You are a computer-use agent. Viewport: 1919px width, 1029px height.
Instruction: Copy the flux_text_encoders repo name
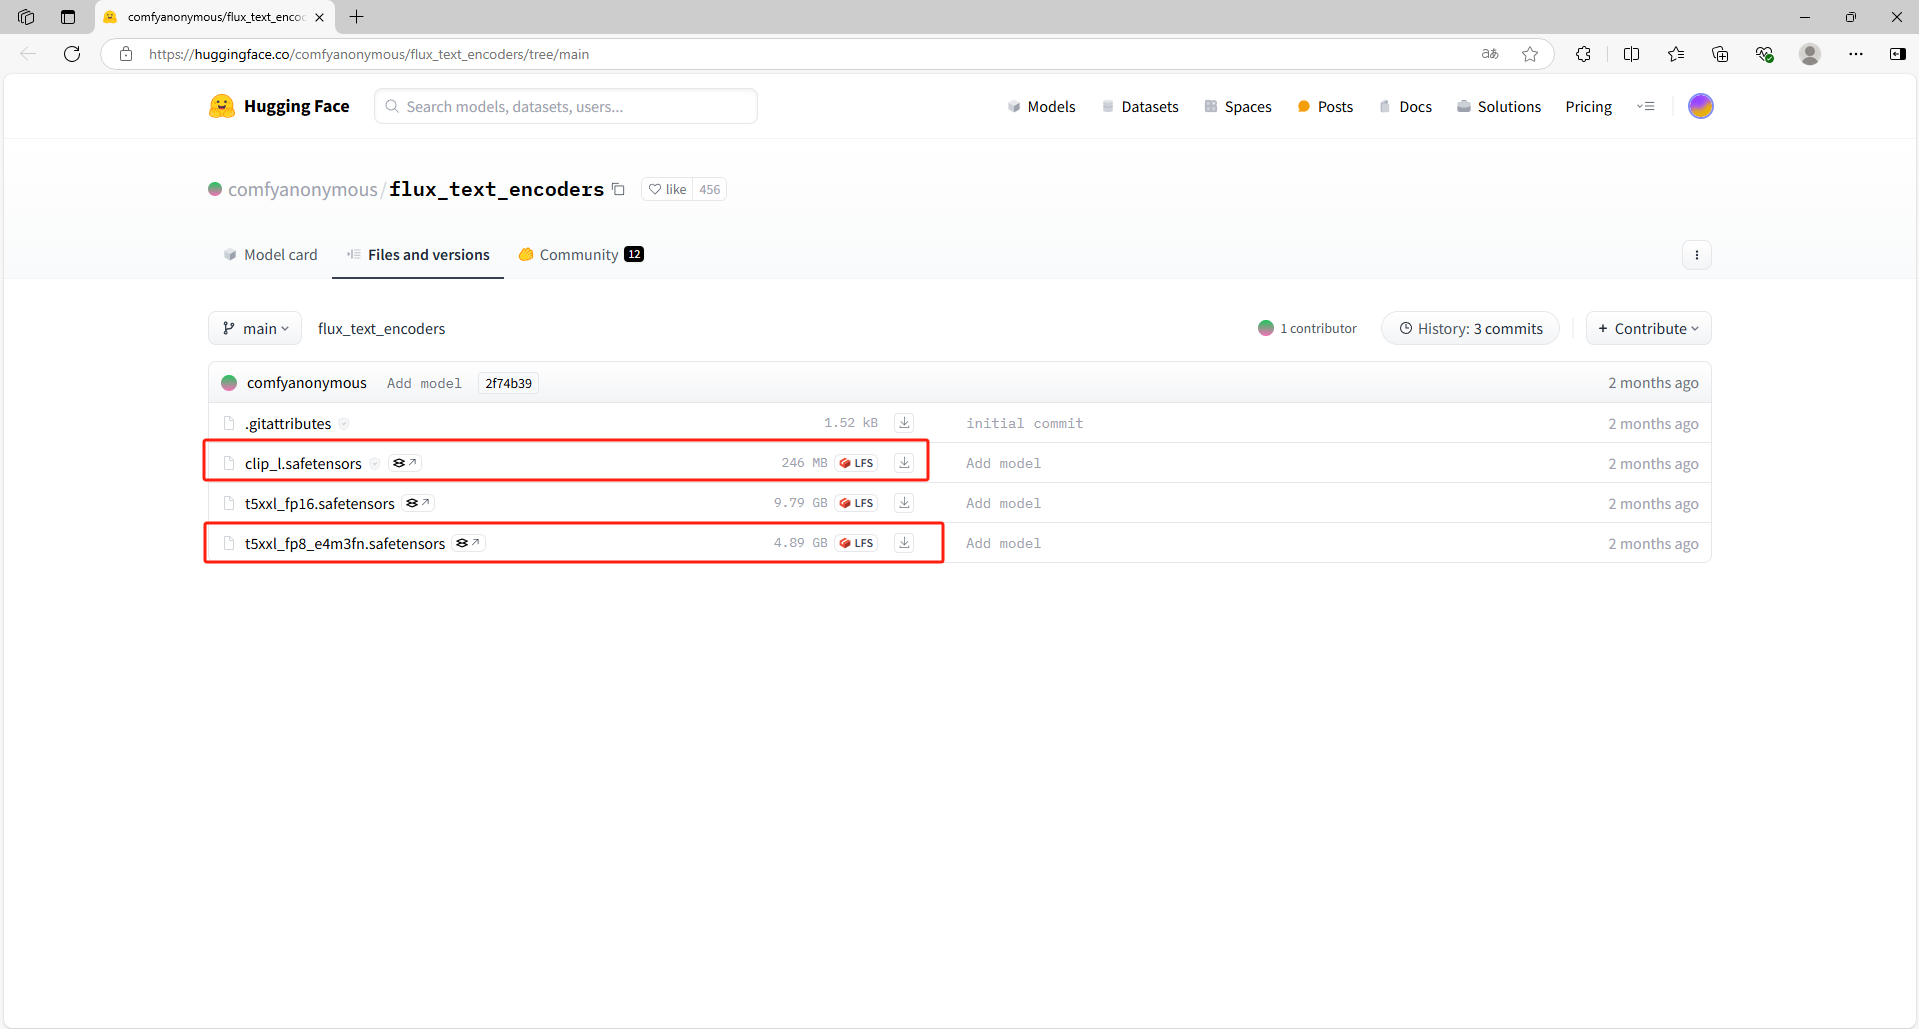click(x=619, y=189)
